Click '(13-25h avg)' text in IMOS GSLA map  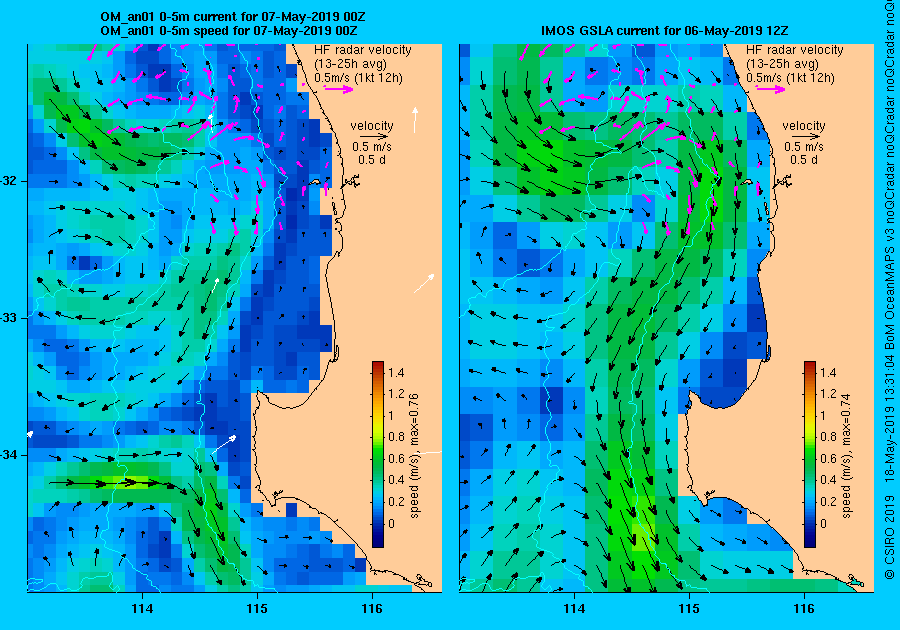tap(782, 64)
